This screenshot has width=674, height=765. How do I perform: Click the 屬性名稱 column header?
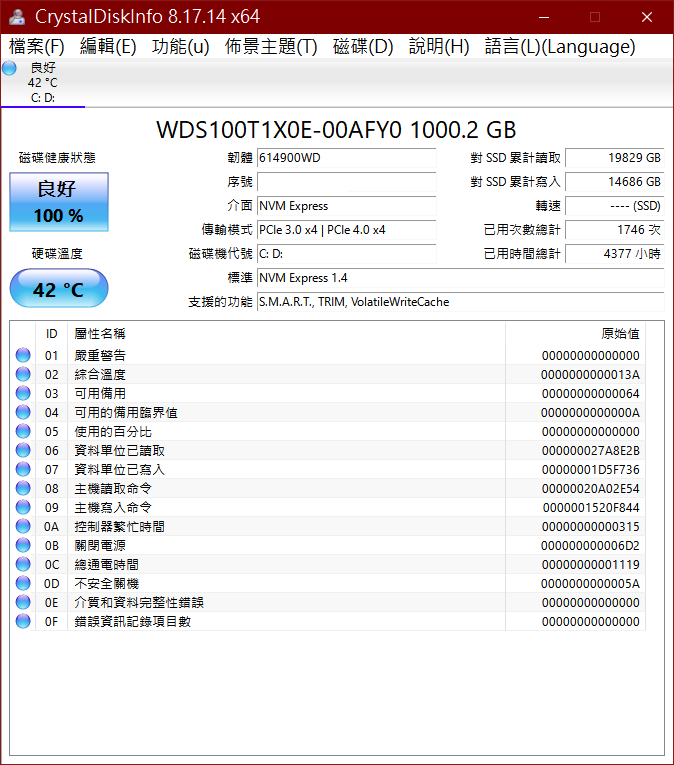[x=100, y=333]
